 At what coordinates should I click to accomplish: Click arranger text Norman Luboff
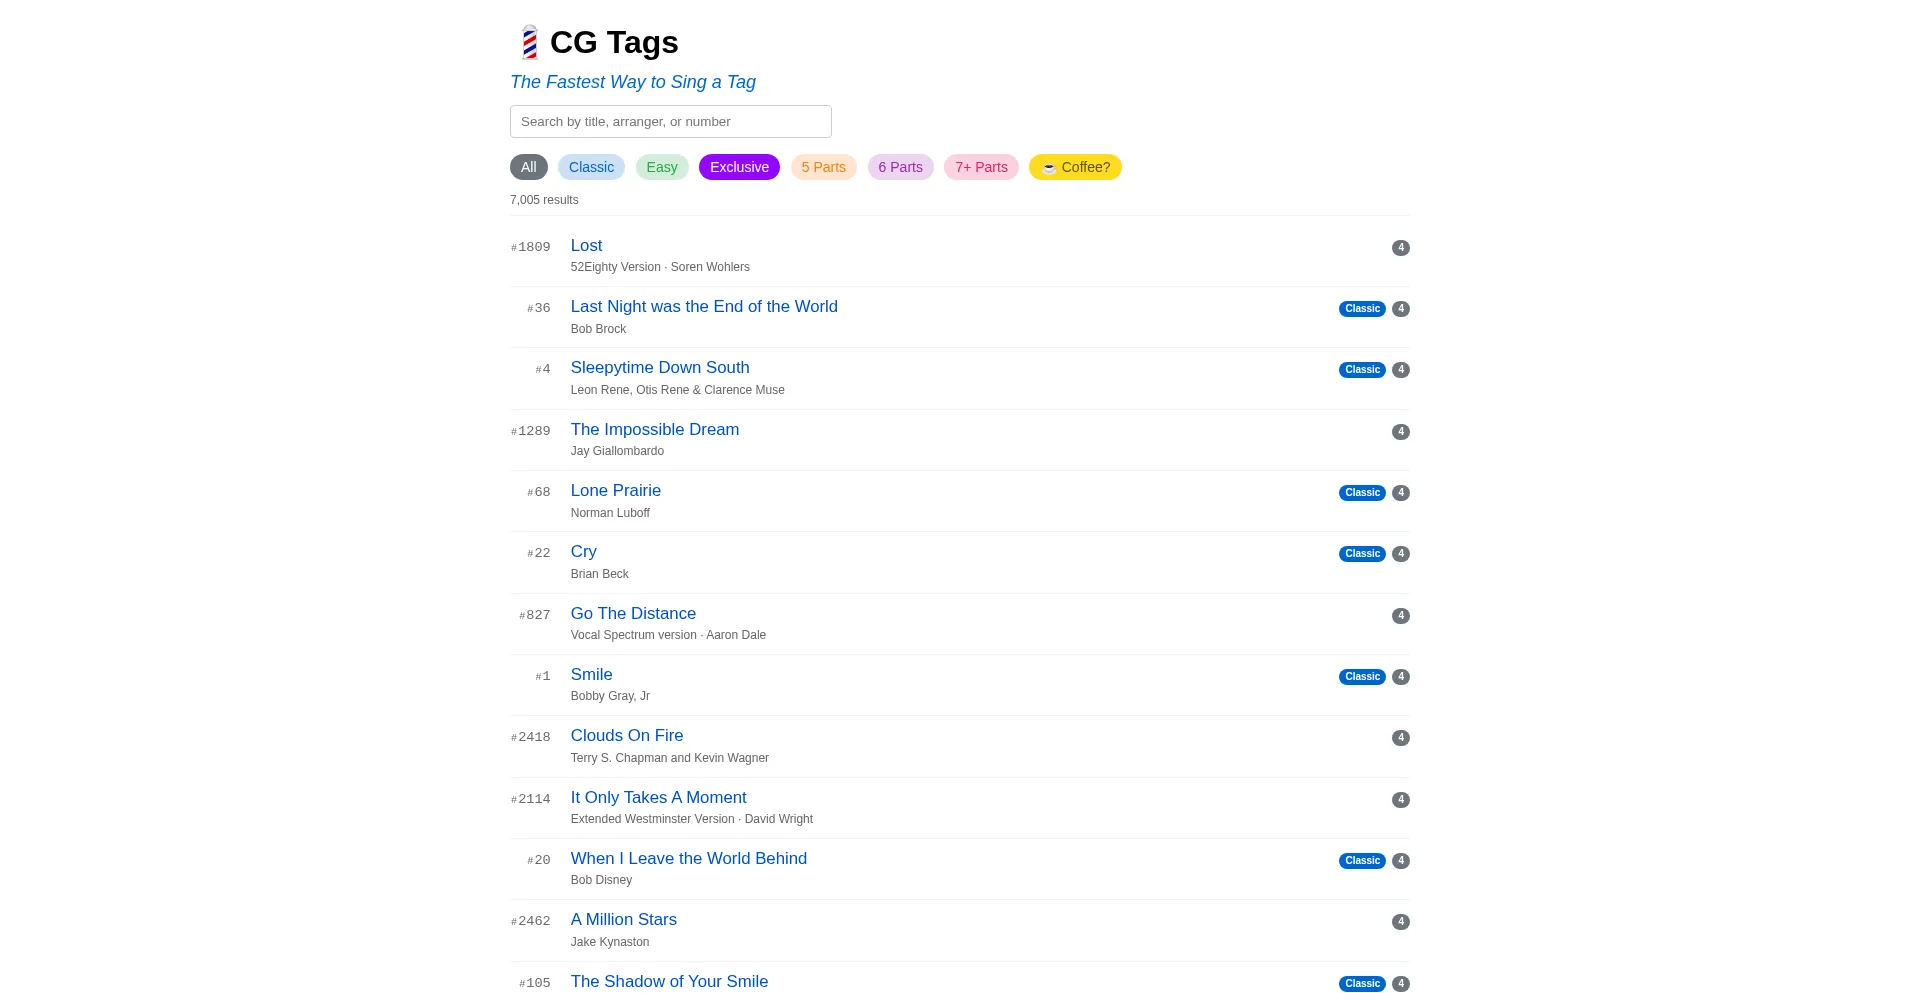(x=610, y=513)
